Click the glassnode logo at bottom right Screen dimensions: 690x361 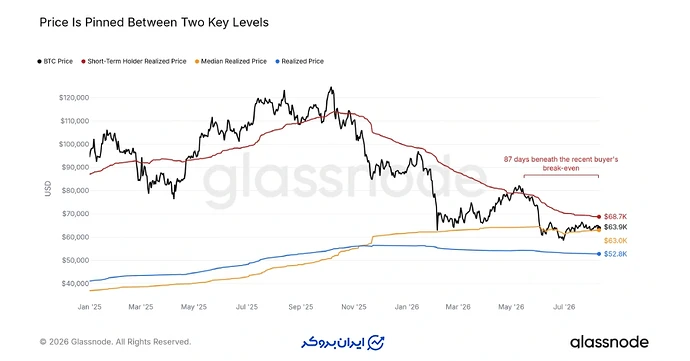tap(609, 342)
